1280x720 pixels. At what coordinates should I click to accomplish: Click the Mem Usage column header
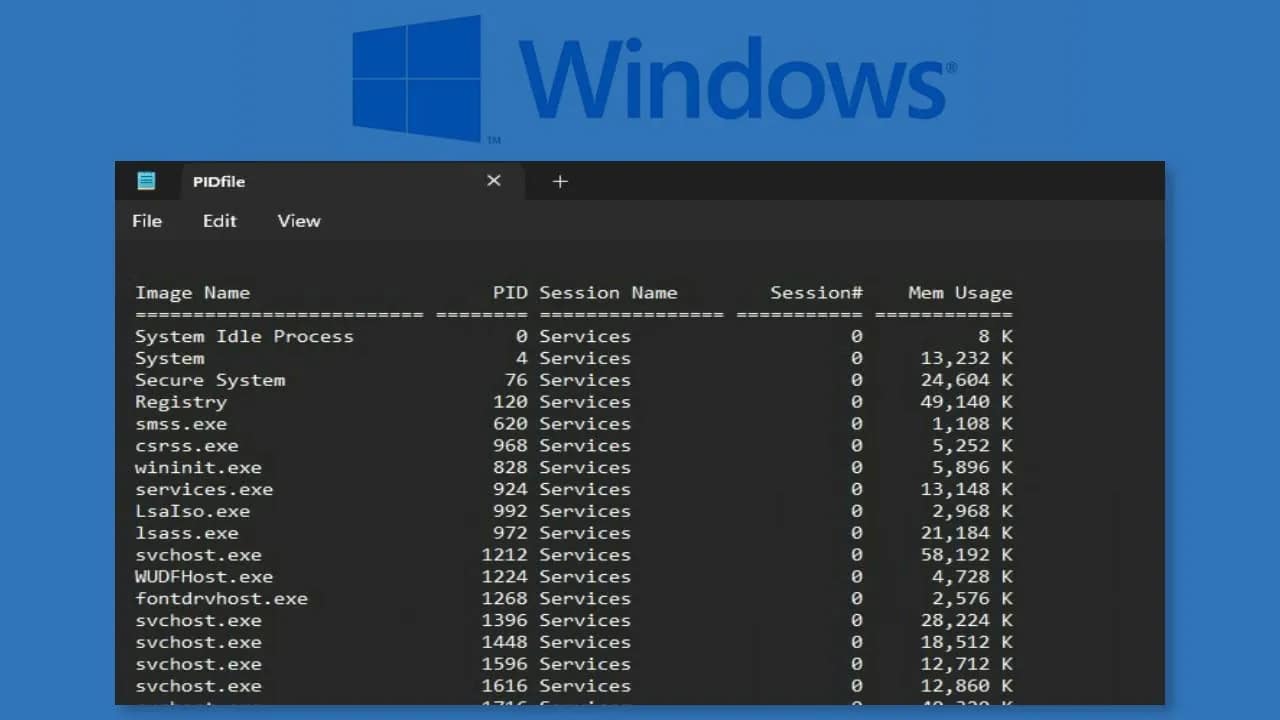[959, 292]
